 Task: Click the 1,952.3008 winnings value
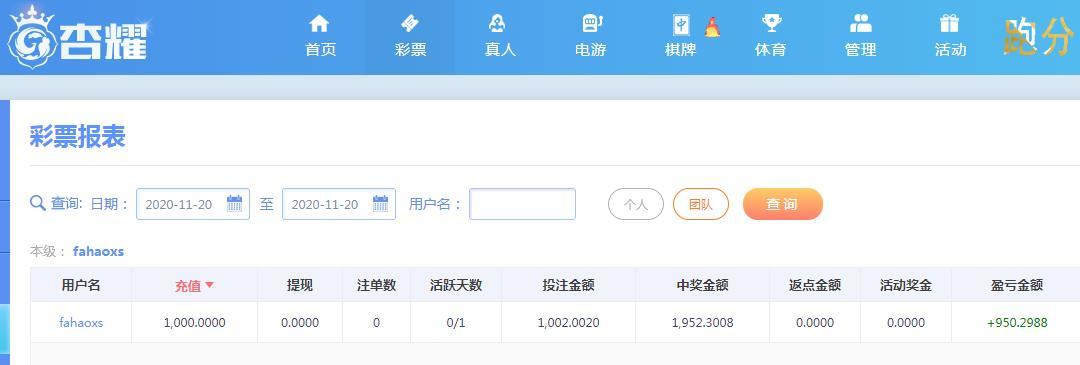tap(703, 322)
